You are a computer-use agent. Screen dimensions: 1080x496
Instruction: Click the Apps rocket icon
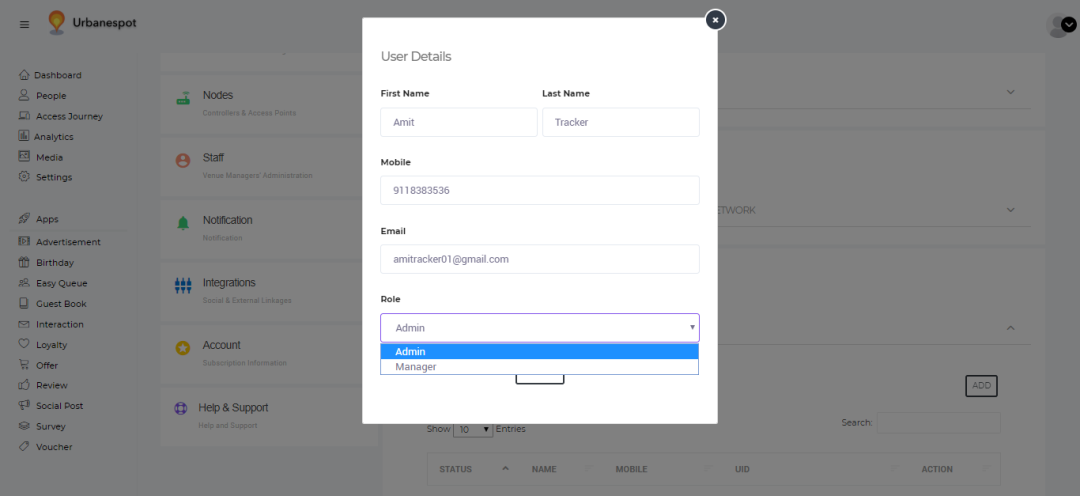click(24, 218)
